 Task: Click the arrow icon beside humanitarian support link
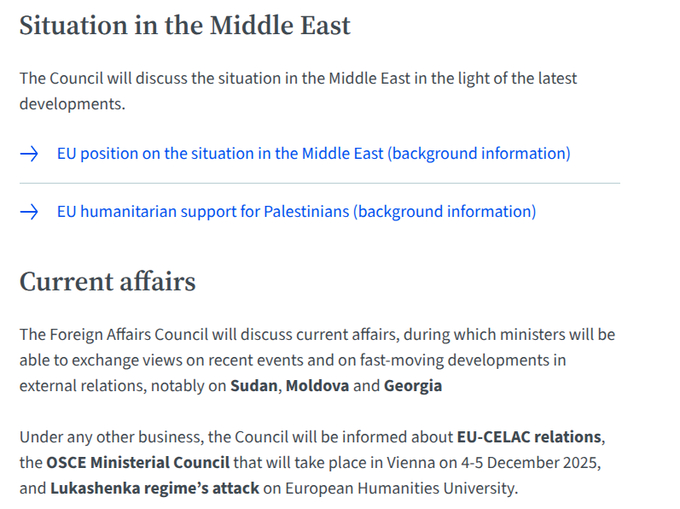29,212
